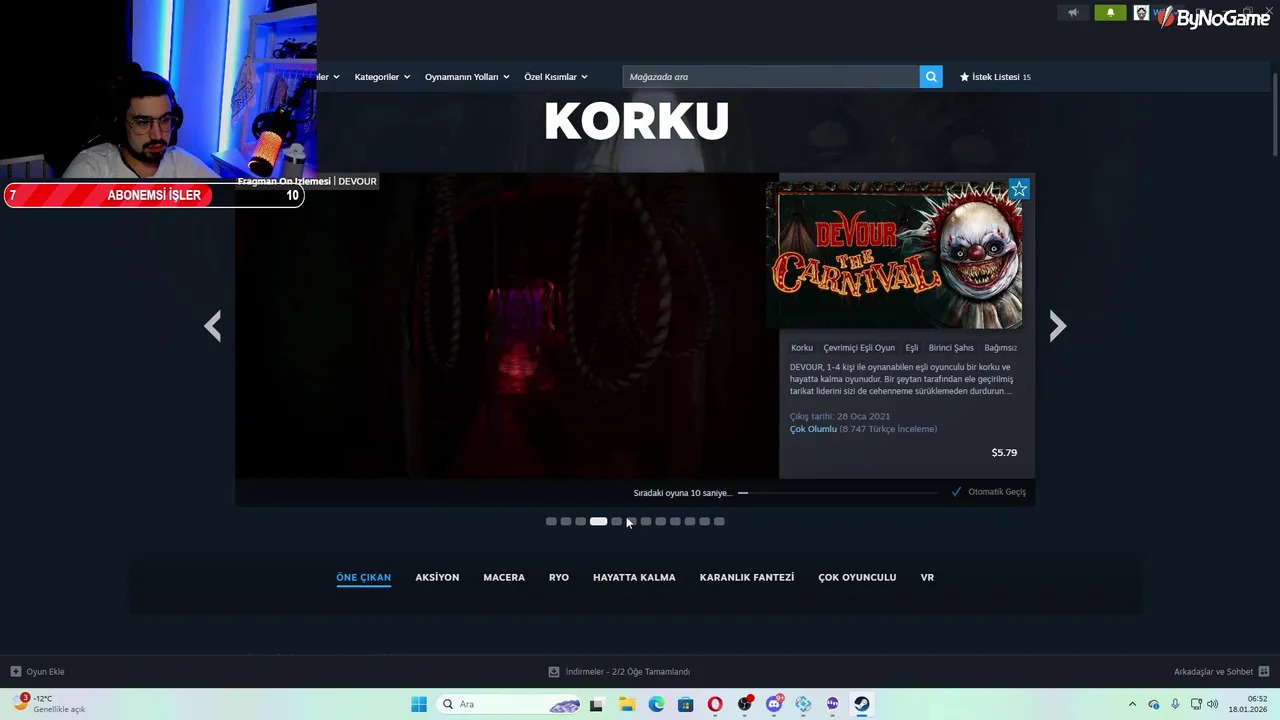Show hidden system tray icons with the chevron
The width and height of the screenshot is (1280, 720).
[x=1132, y=704]
